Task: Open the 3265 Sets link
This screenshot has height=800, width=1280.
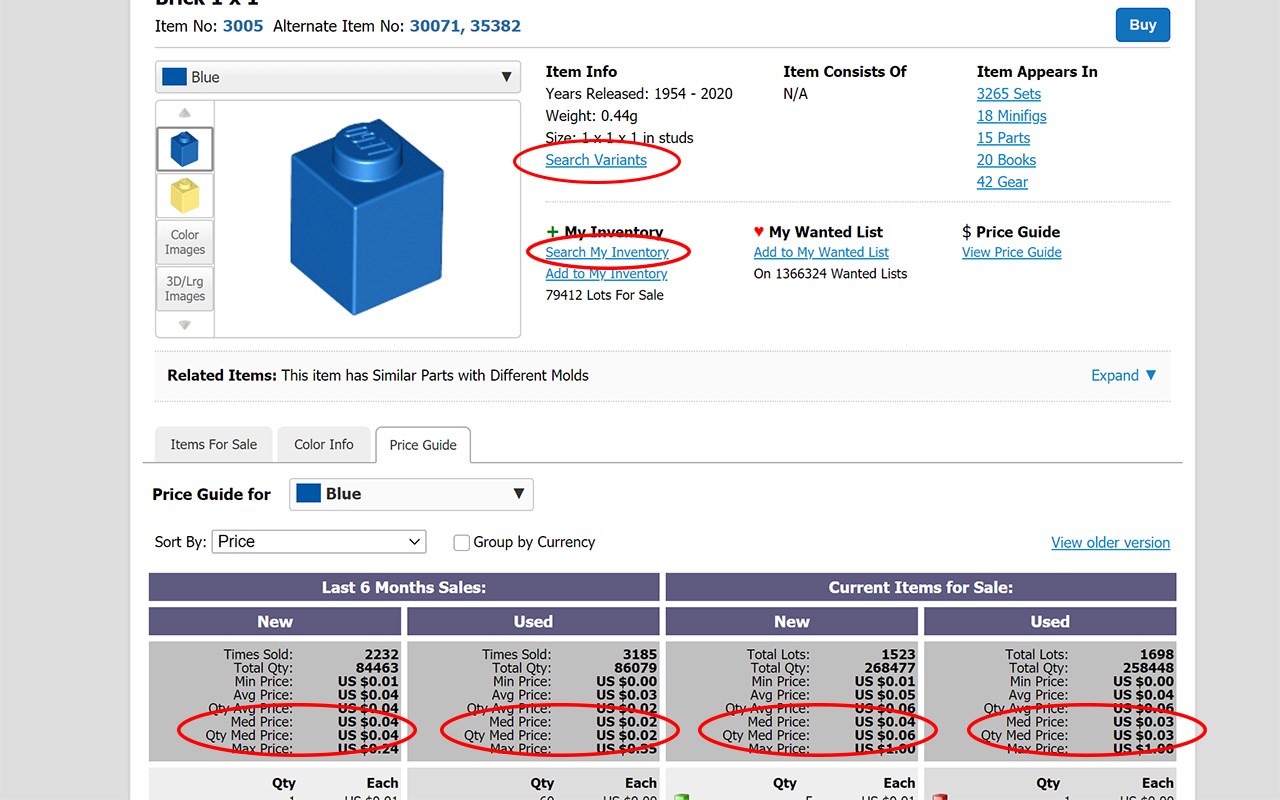Action: pyautogui.click(x=1009, y=94)
